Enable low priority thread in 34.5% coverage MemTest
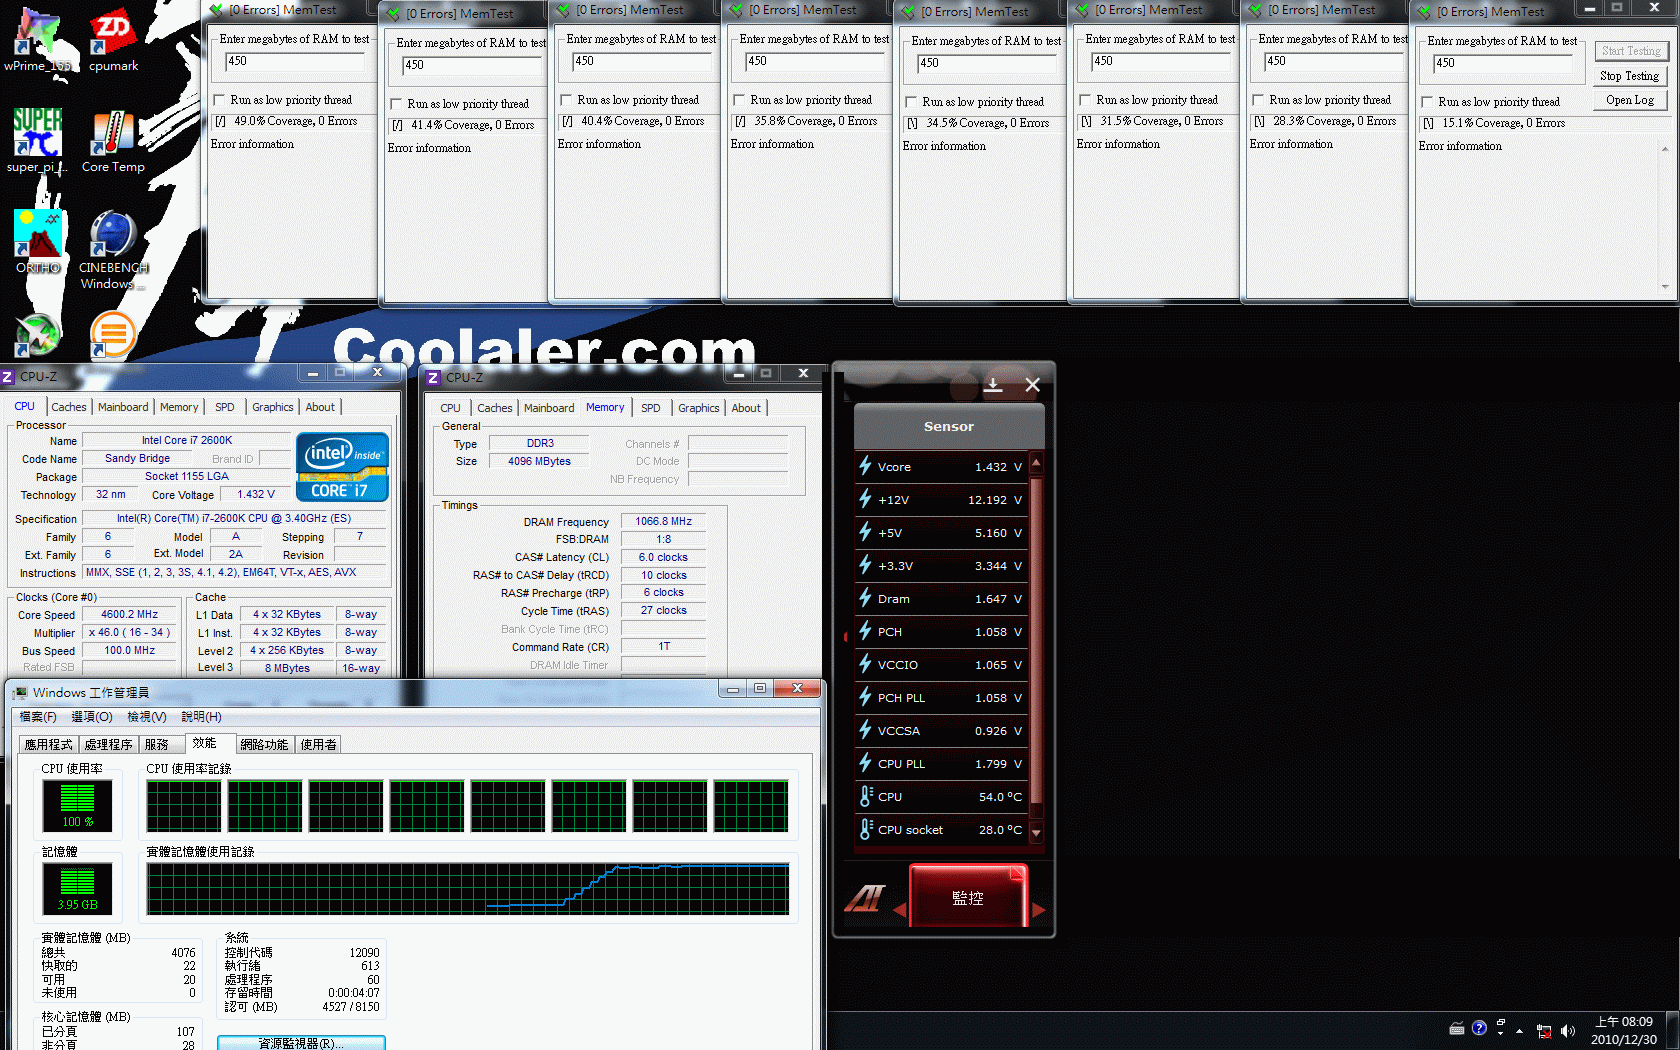Image resolution: width=1680 pixels, height=1050 pixels. click(x=912, y=102)
